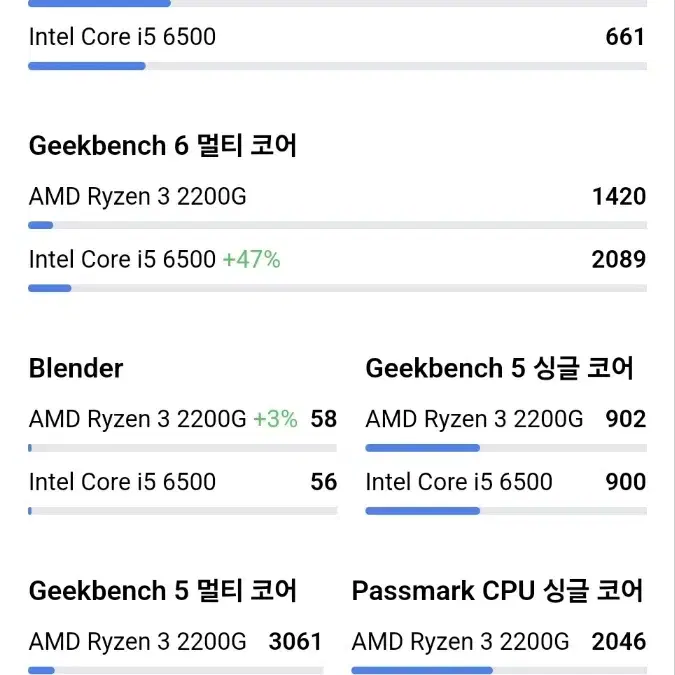The width and height of the screenshot is (675, 675).
Task: Click the Passmark score 2046
Action: (619, 641)
